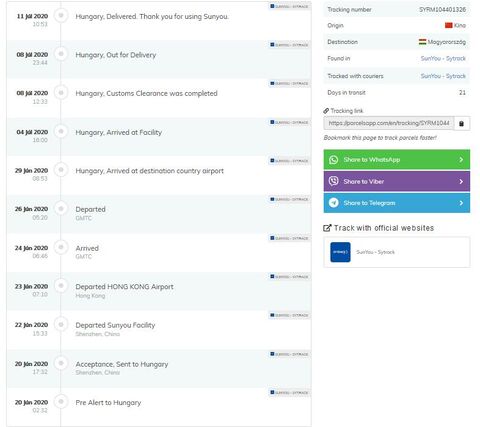The width and height of the screenshot is (480, 427).
Task: Select the tracking number SYRM104401326
Action: [x=442, y=9]
